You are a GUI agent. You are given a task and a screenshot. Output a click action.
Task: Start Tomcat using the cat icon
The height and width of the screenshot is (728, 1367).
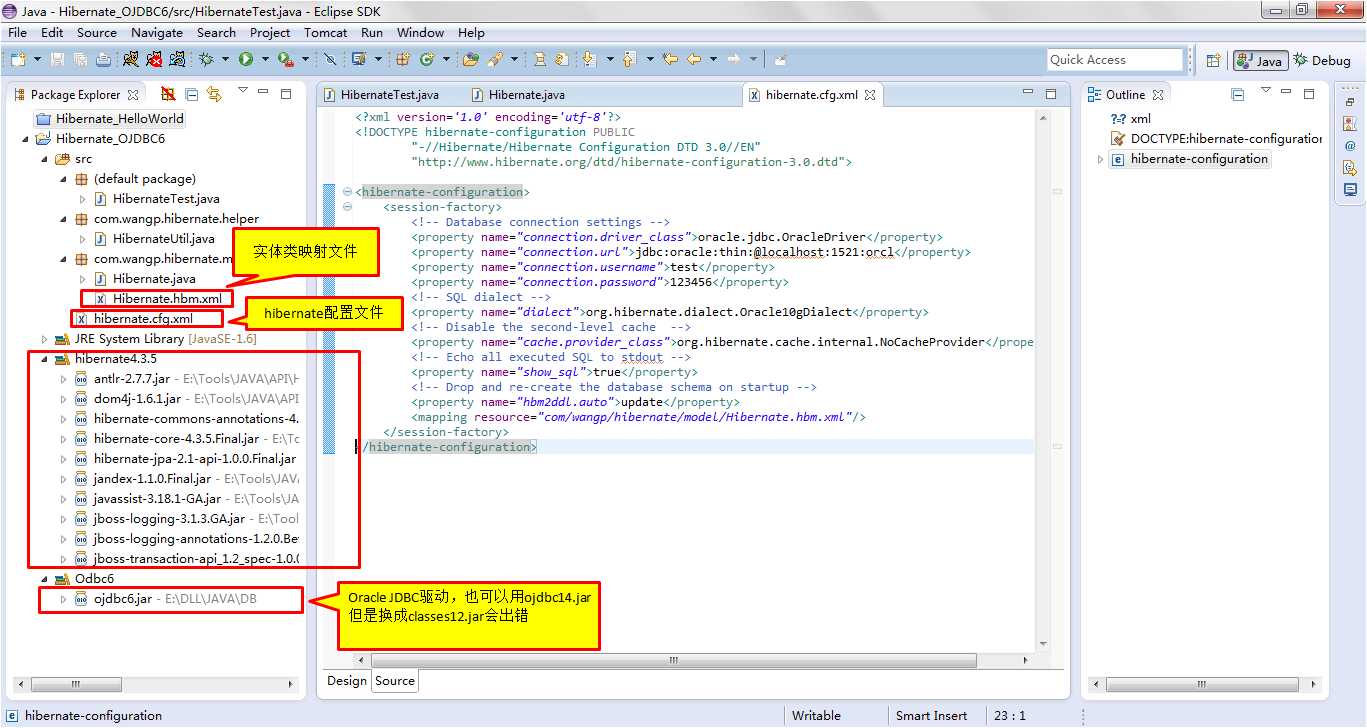tap(130, 60)
